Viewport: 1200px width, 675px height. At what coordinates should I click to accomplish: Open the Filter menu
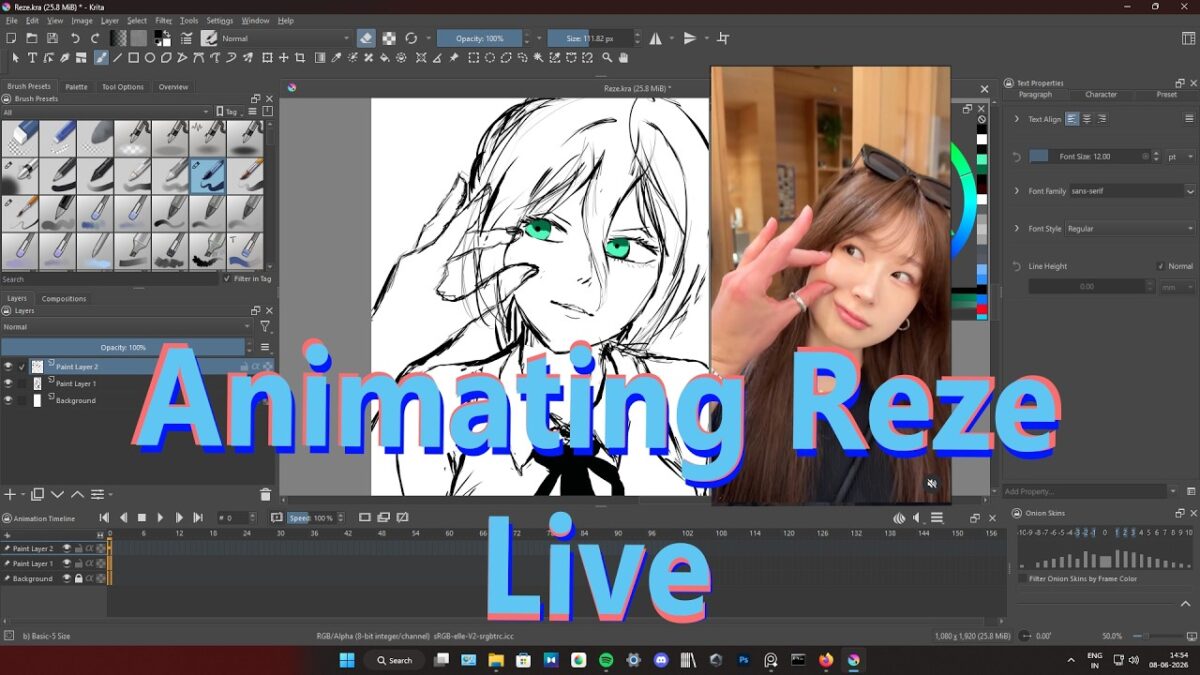pyautogui.click(x=163, y=20)
